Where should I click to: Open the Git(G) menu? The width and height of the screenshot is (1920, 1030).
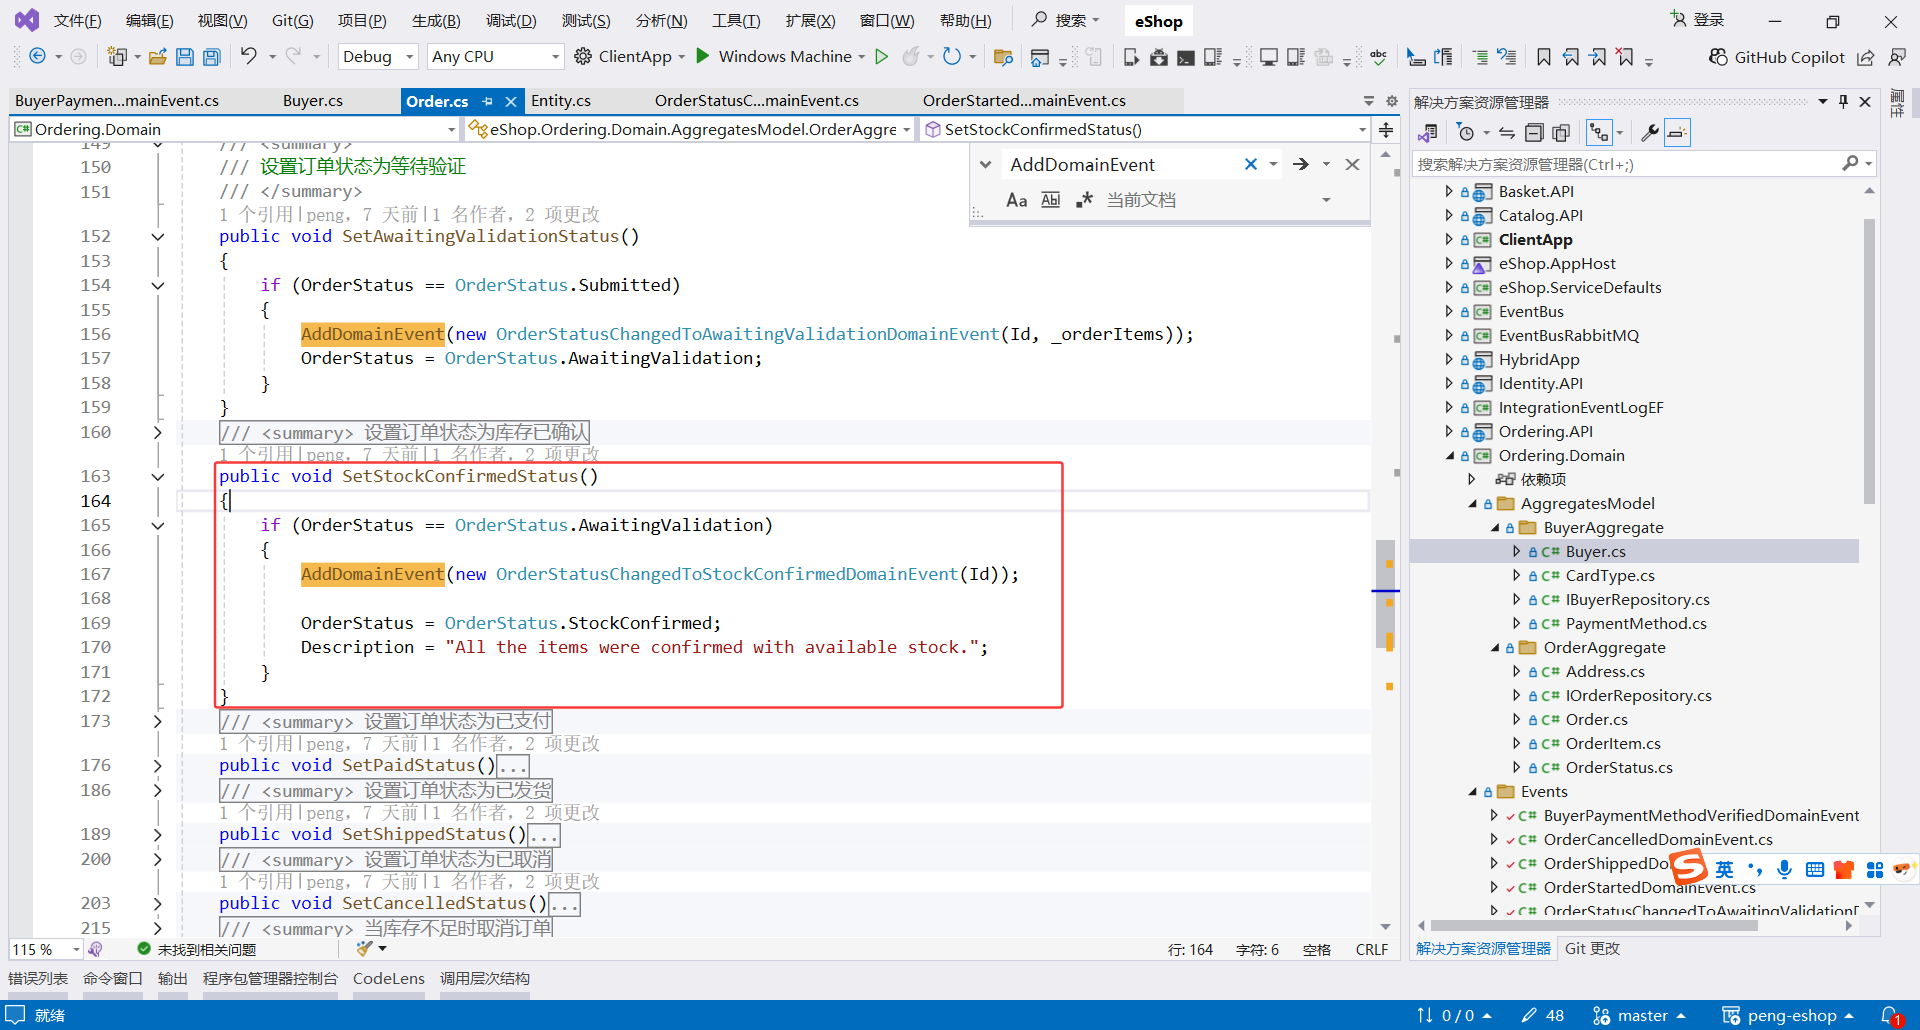293,21
